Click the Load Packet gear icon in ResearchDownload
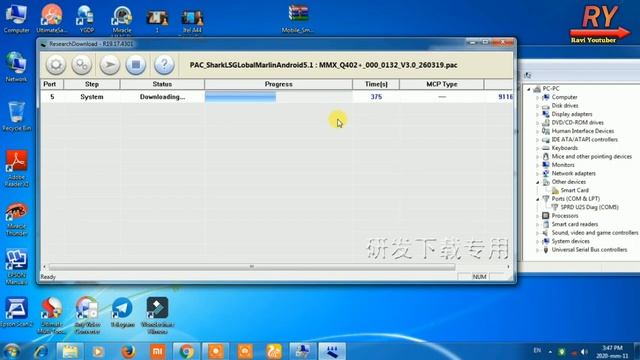 [56, 64]
